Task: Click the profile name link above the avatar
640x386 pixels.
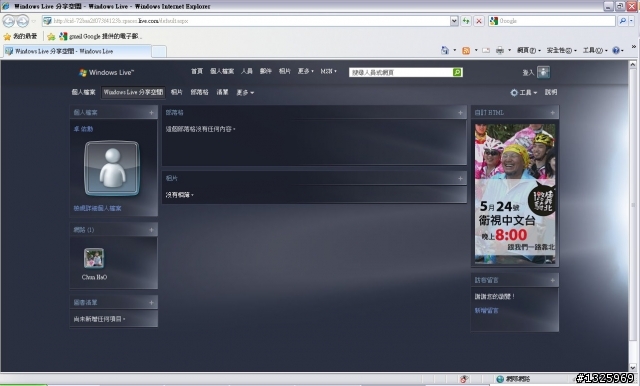Action: [x=83, y=129]
